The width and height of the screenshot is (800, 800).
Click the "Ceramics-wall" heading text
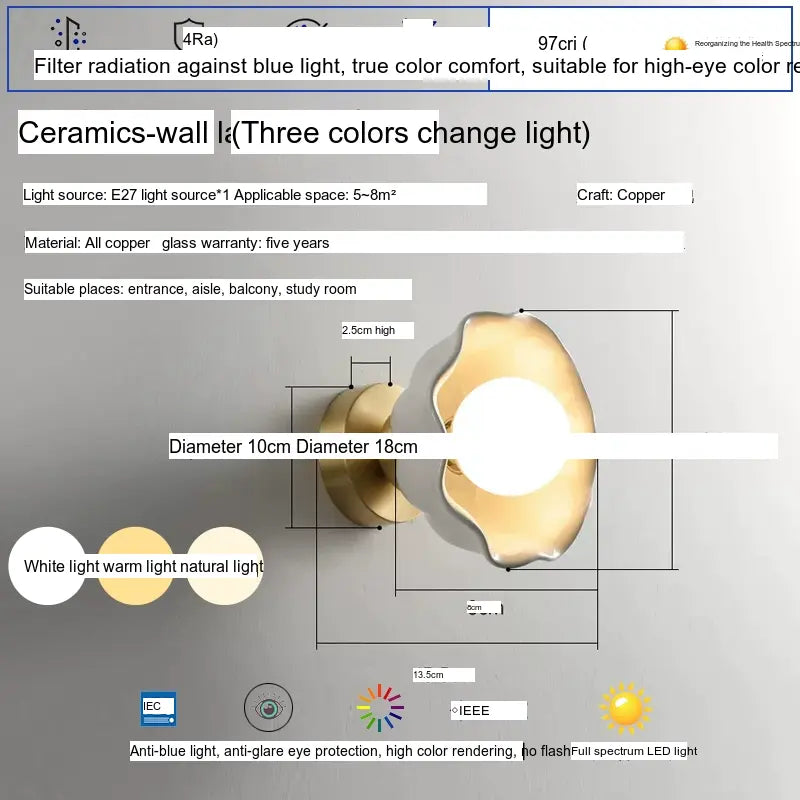(116, 132)
